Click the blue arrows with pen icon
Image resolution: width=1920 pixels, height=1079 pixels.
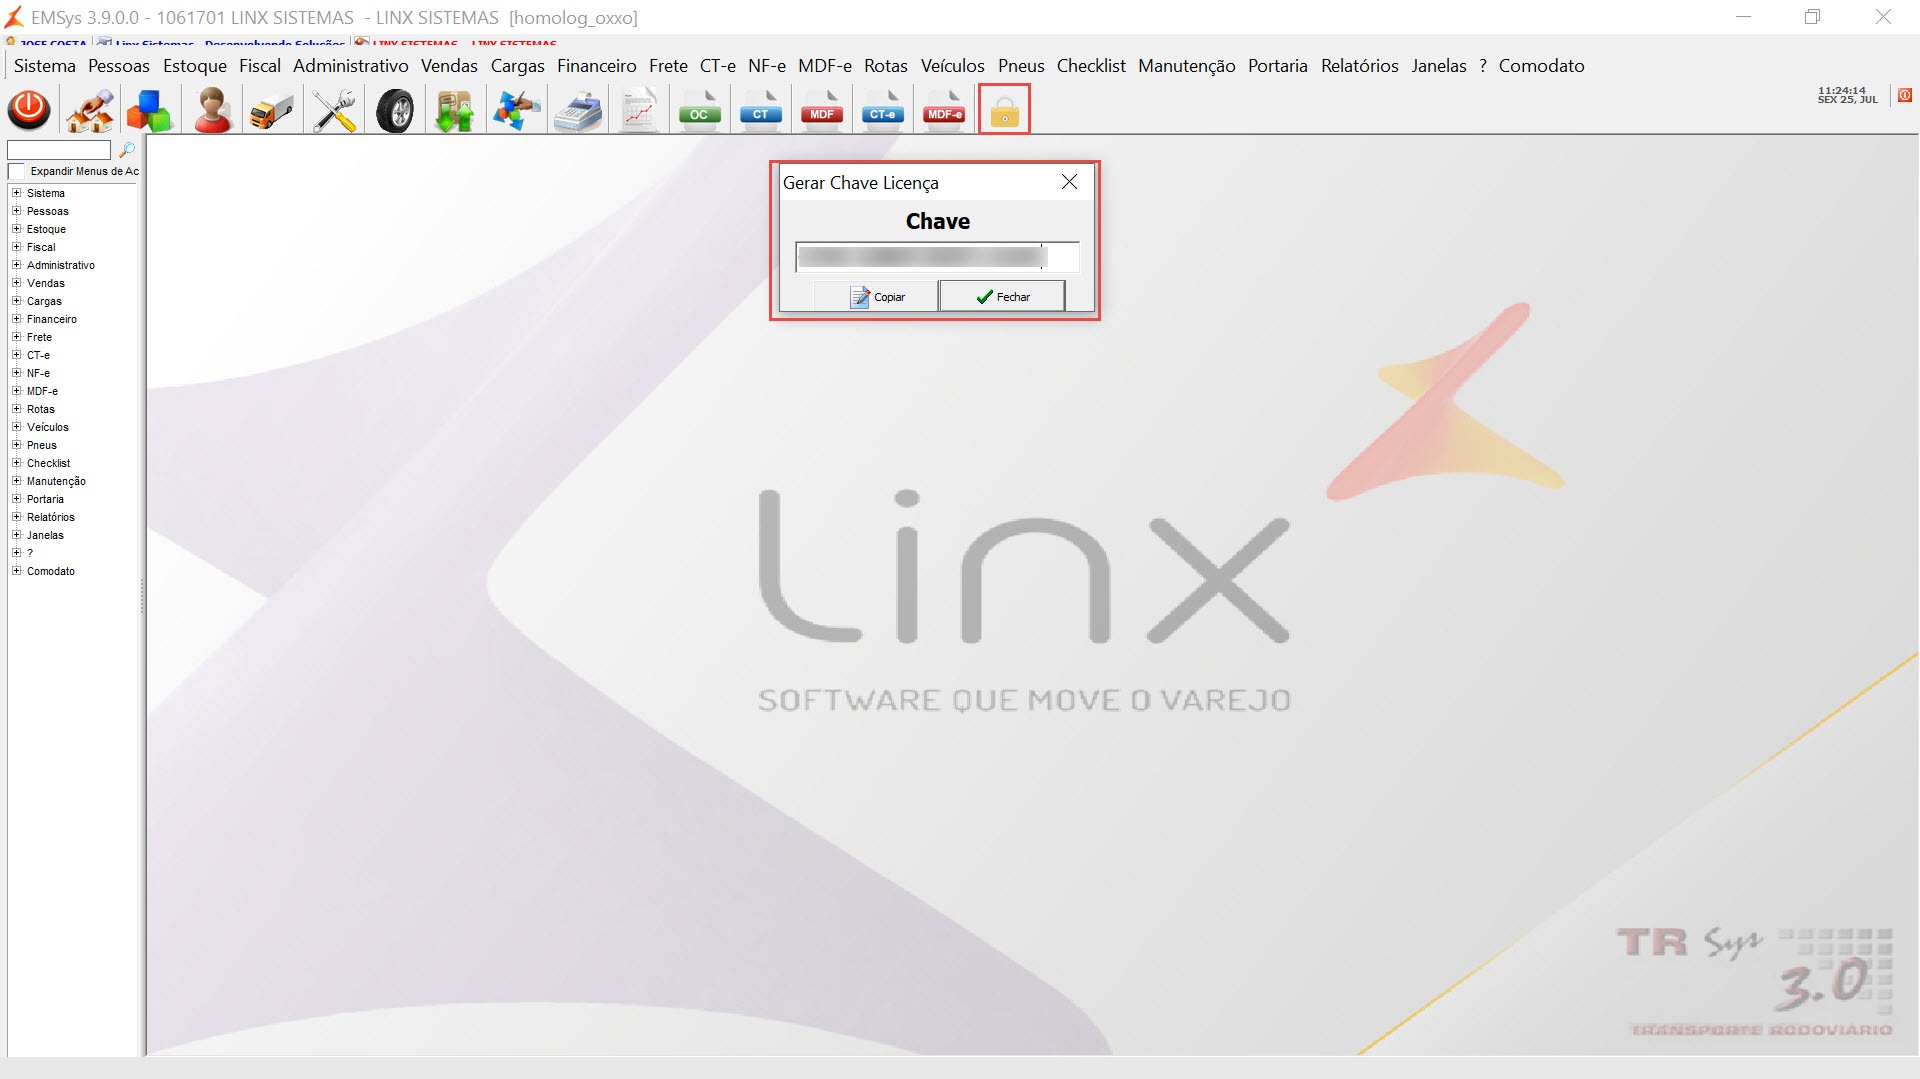coord(517,110)
